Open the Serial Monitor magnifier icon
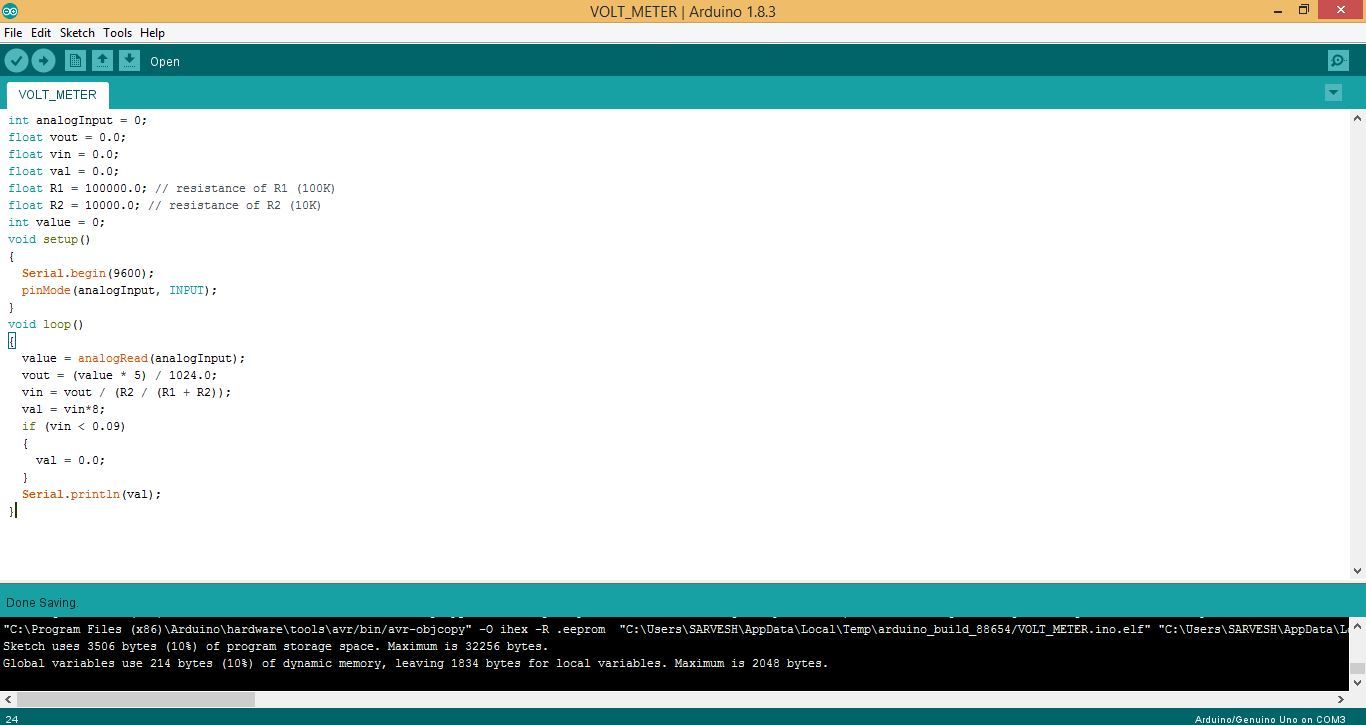Image resolution: width=1366 pixels, height=725 pixels. pyautogui.click(x=1338, y=61)
